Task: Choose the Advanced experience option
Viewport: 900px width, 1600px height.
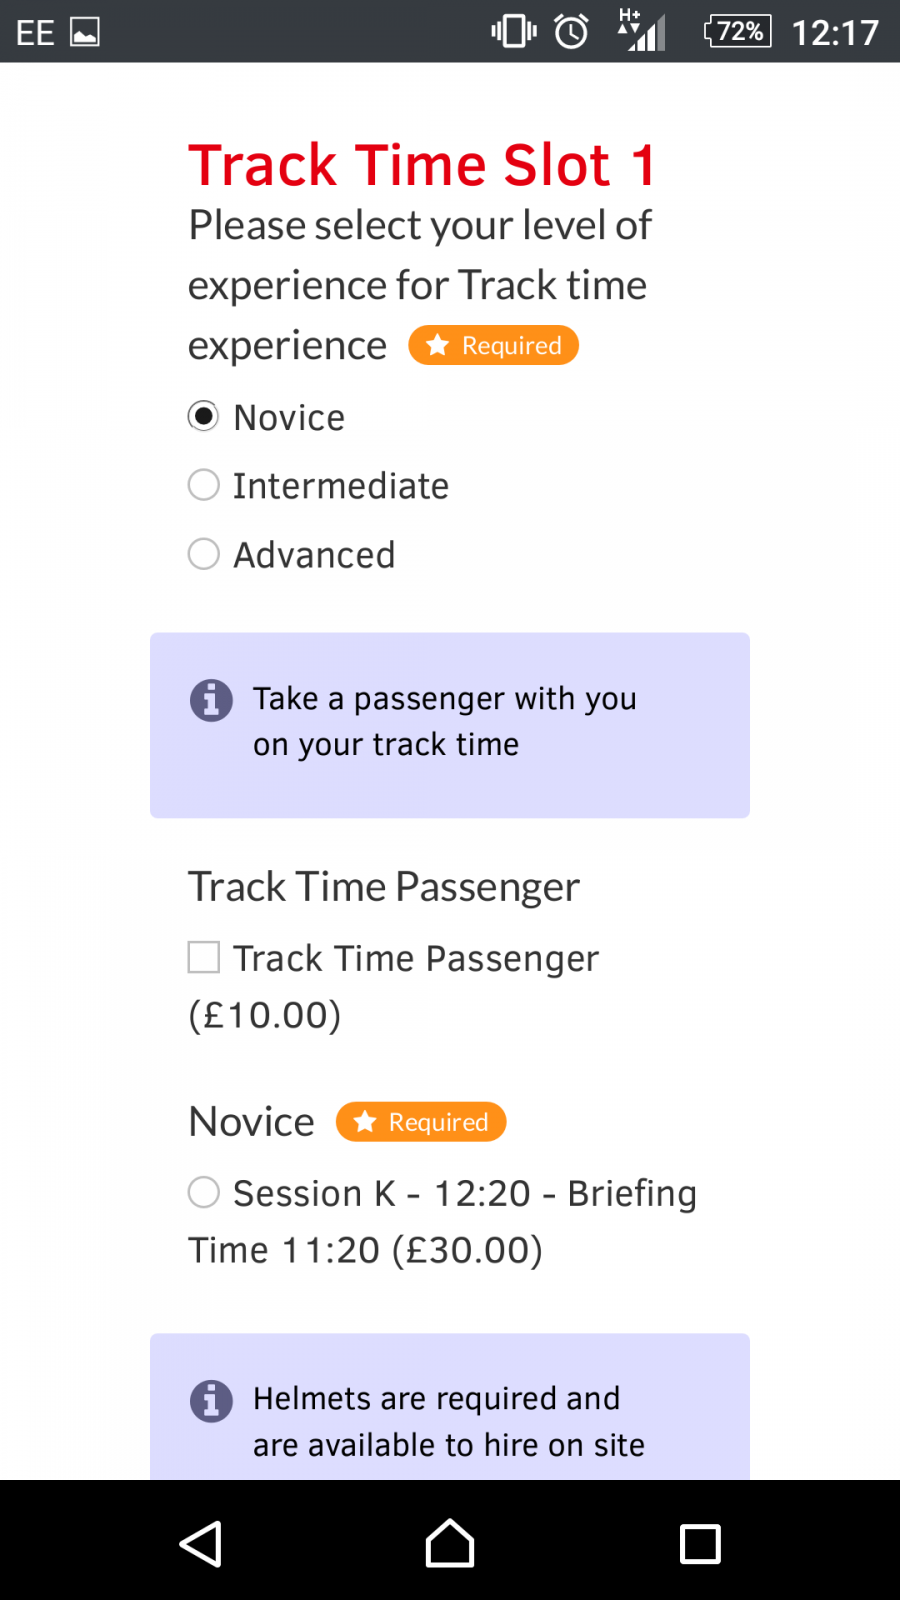Action: [203, 554]
